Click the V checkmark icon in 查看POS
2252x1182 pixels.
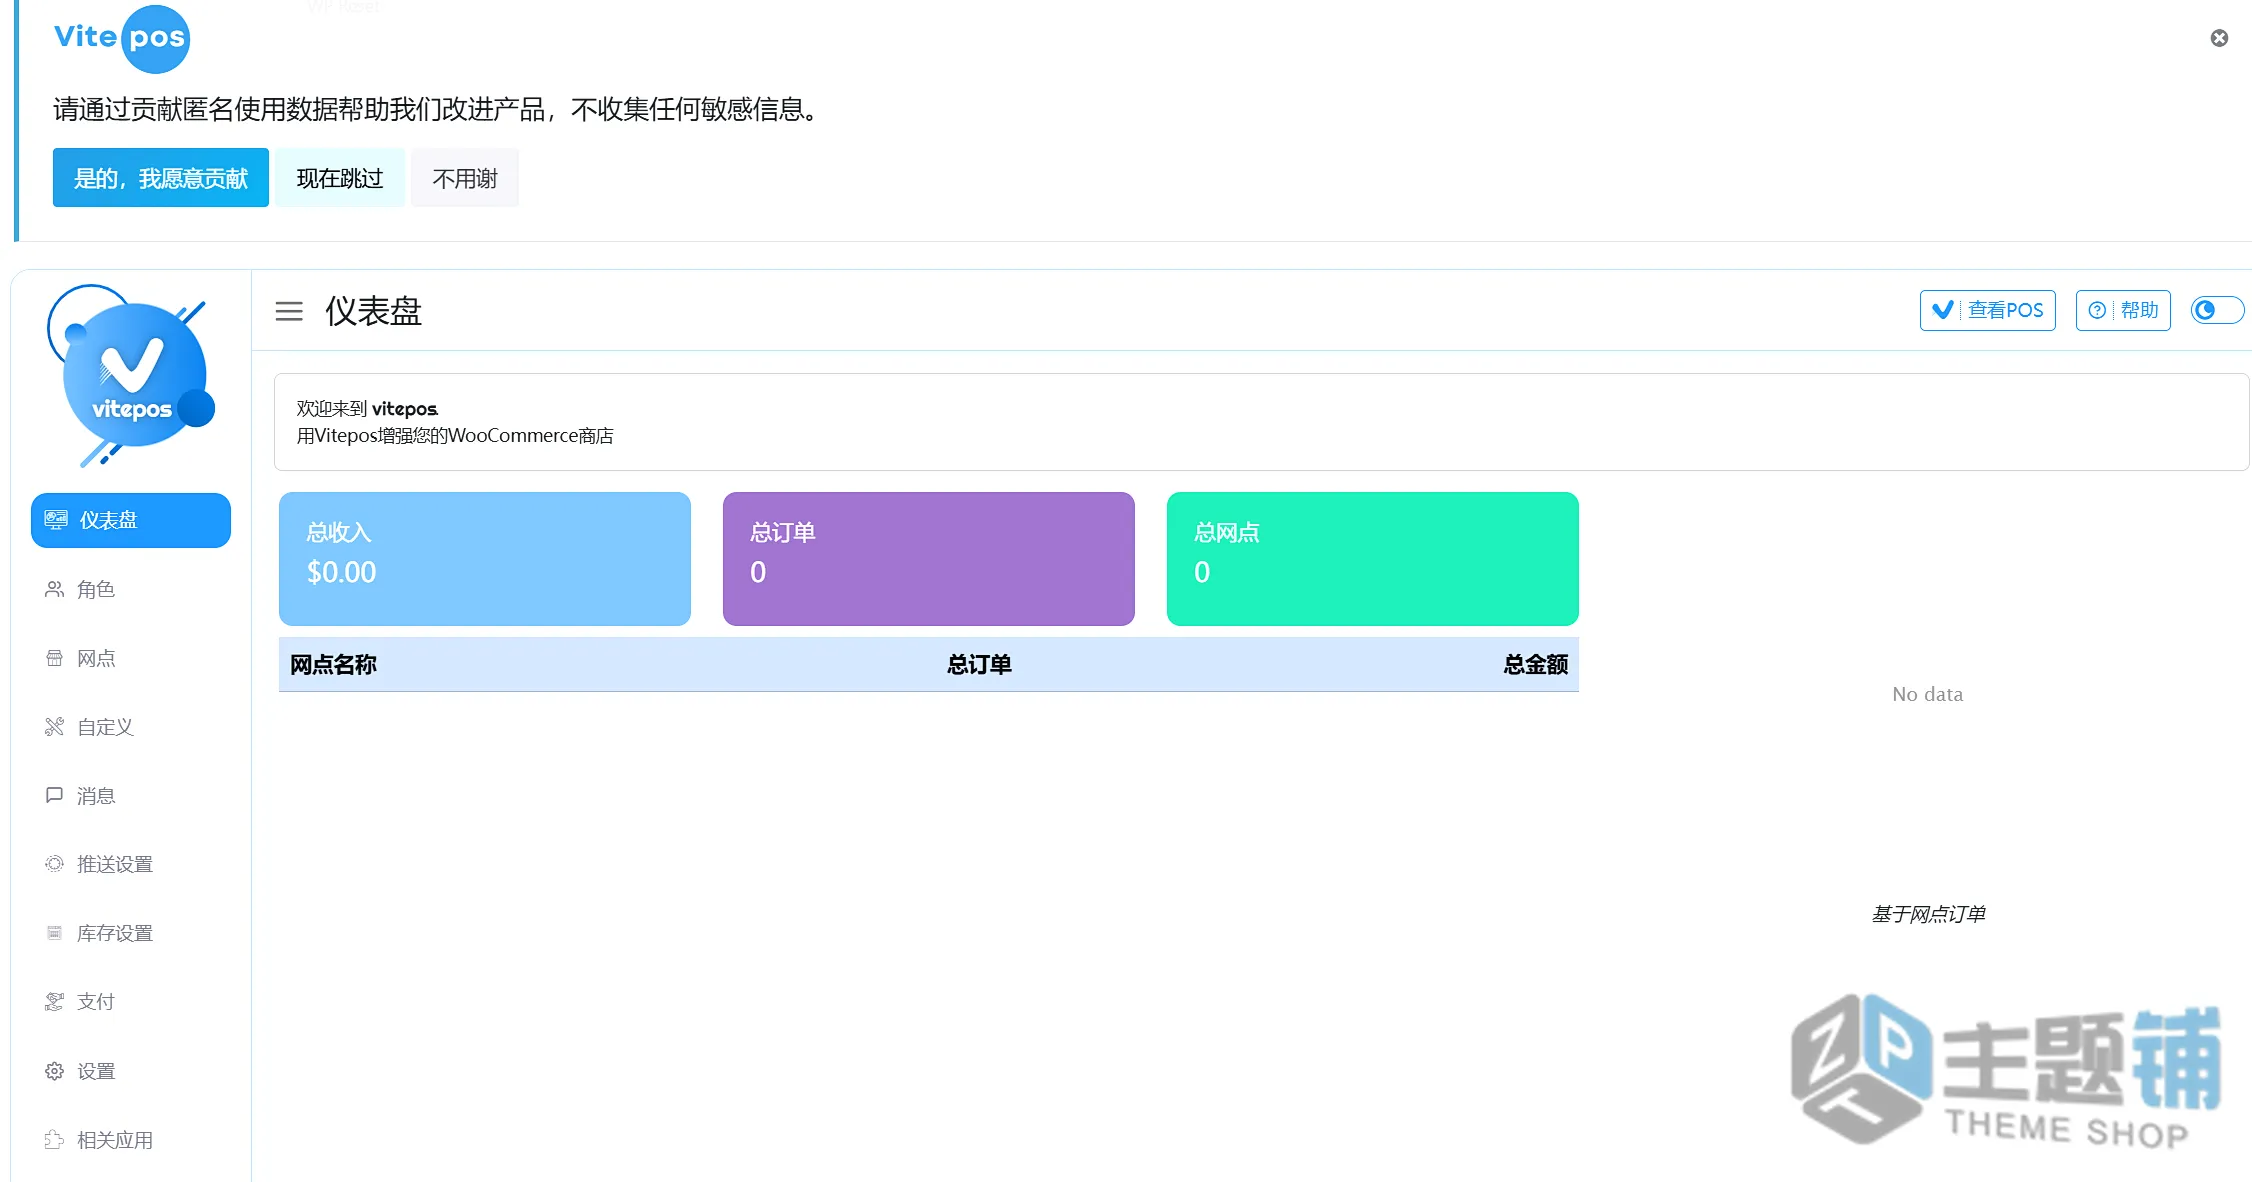coord(1943,310)
